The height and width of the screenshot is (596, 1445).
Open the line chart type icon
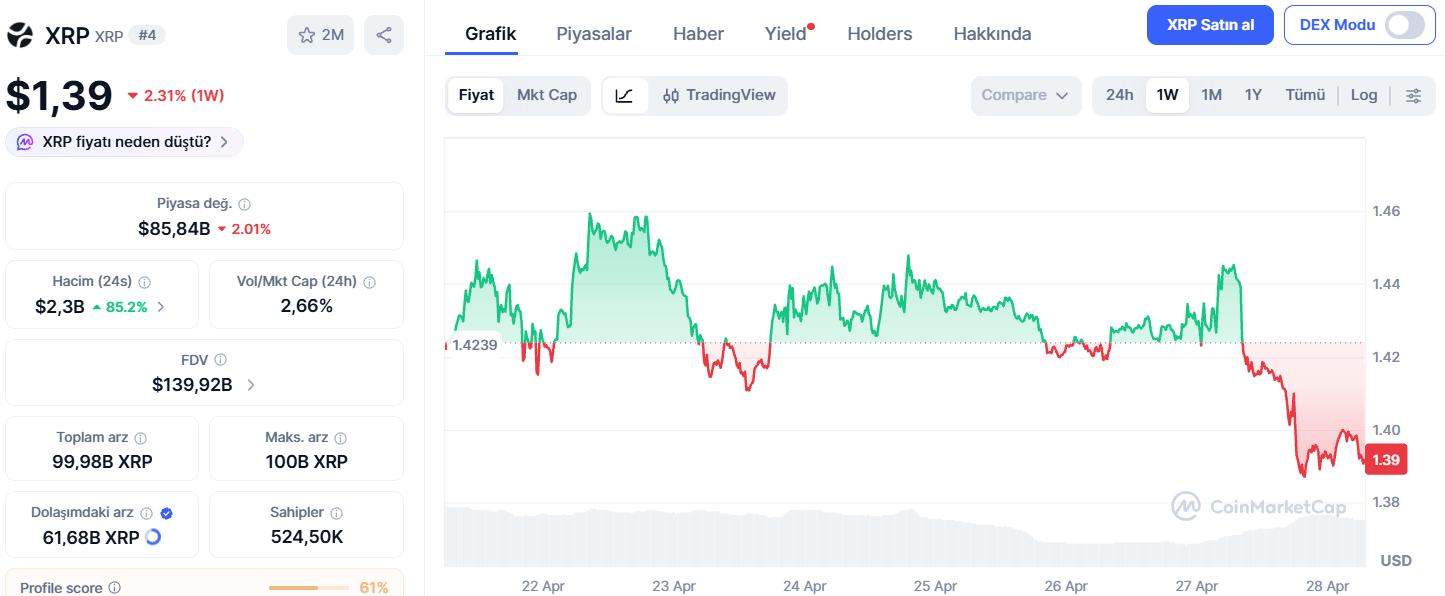(625, 95)
